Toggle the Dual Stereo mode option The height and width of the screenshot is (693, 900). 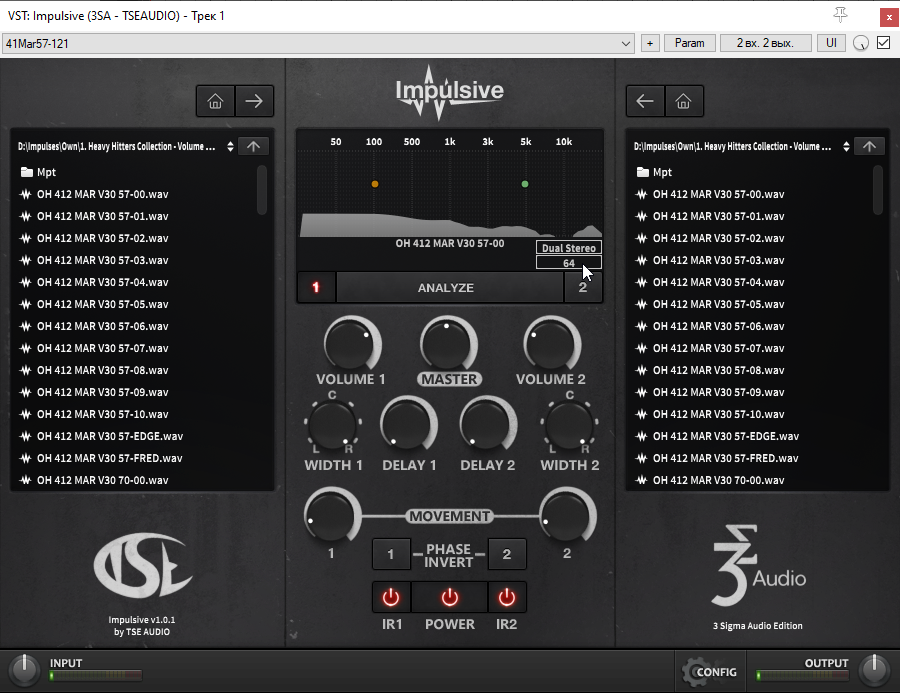tap(569, 248)
